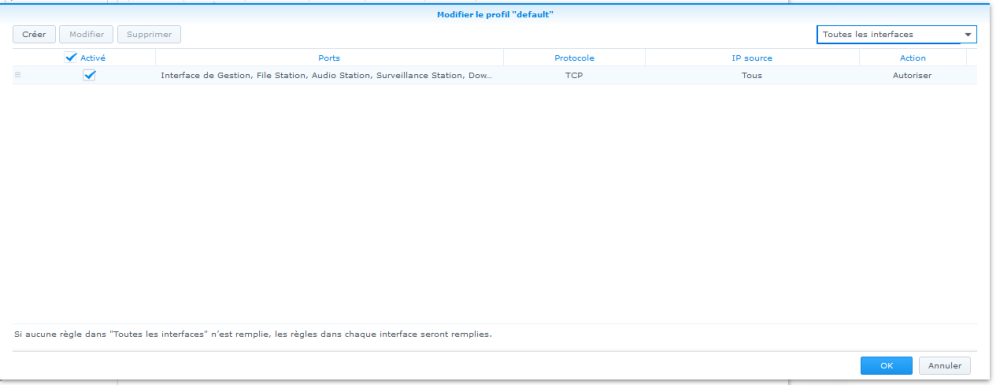
Task: Click the dialog title Modifier le profil "default"
Action: pyautogui.click(x=495, y=14)
